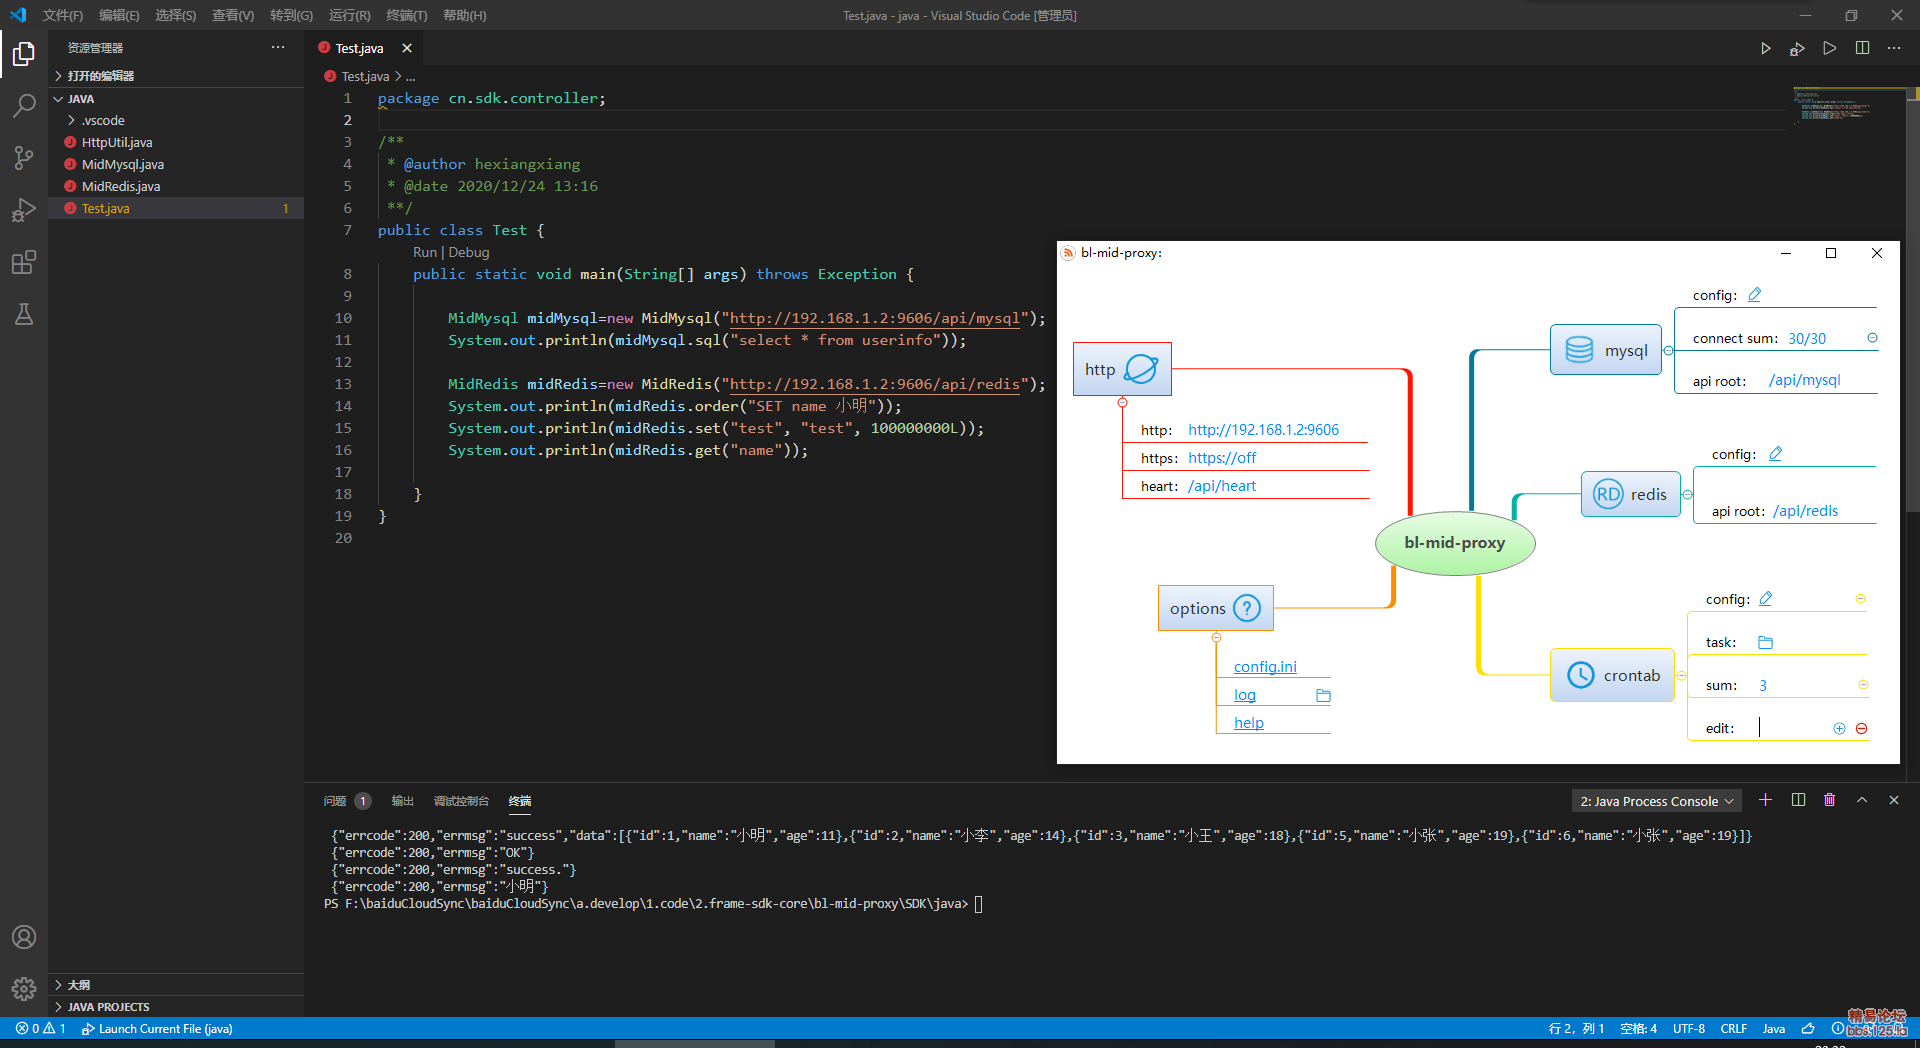Open the config.ini link
The width and height of the screenshot is (1920, 1048).
tap(1265, 667)
